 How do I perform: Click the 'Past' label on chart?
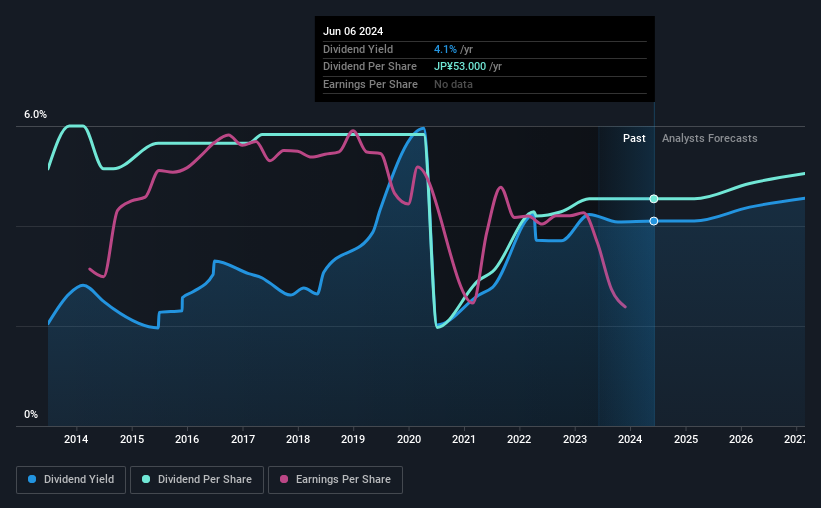pyautogui.click(x=634, y=138)
